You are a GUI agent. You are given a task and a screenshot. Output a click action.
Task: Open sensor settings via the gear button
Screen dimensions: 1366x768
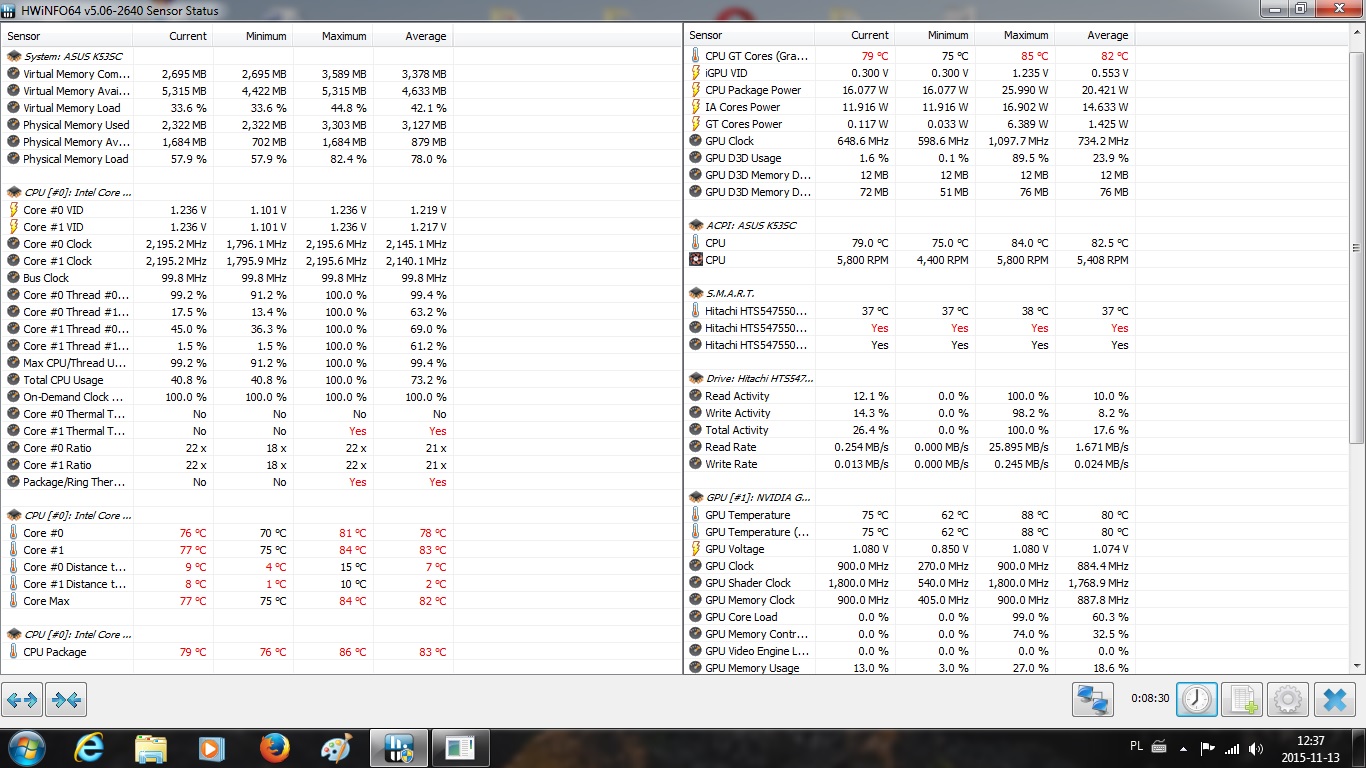(1287, 700)
